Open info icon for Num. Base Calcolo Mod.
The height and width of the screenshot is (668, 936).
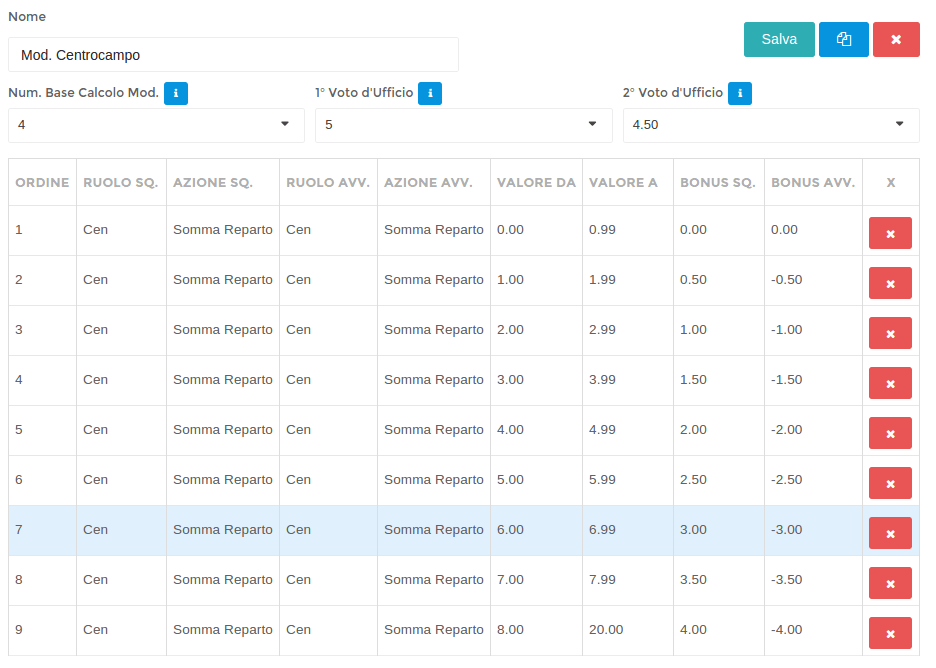(x=176, y=93)
